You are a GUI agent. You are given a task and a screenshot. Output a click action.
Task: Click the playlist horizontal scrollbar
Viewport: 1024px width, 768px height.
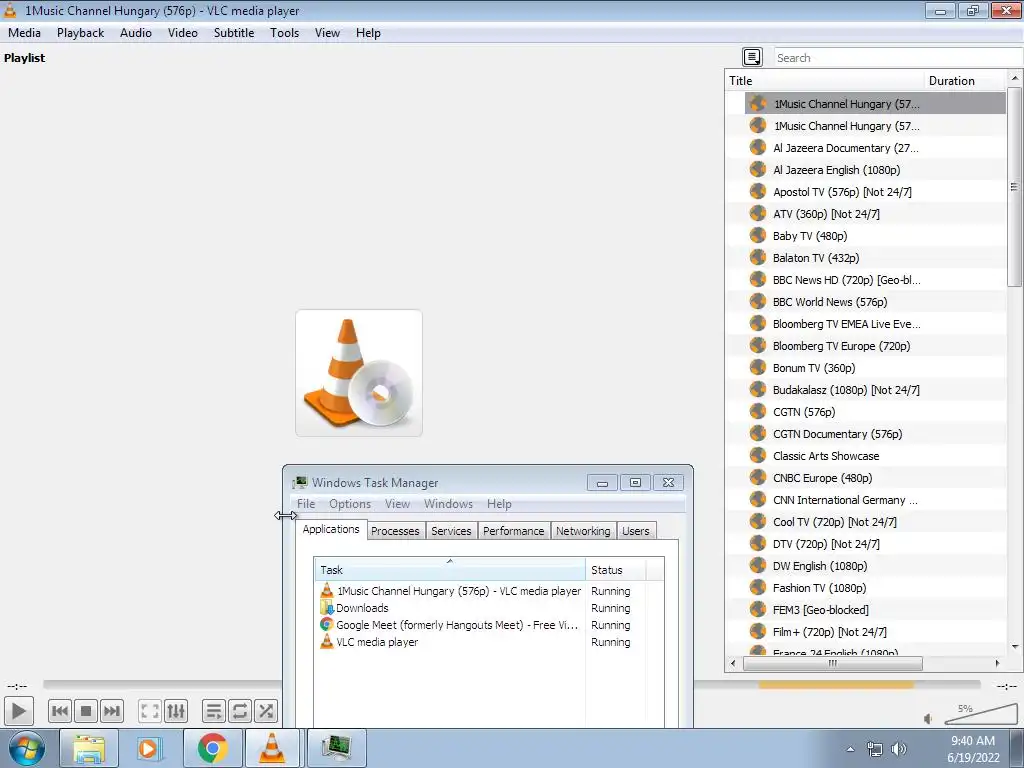833,664
